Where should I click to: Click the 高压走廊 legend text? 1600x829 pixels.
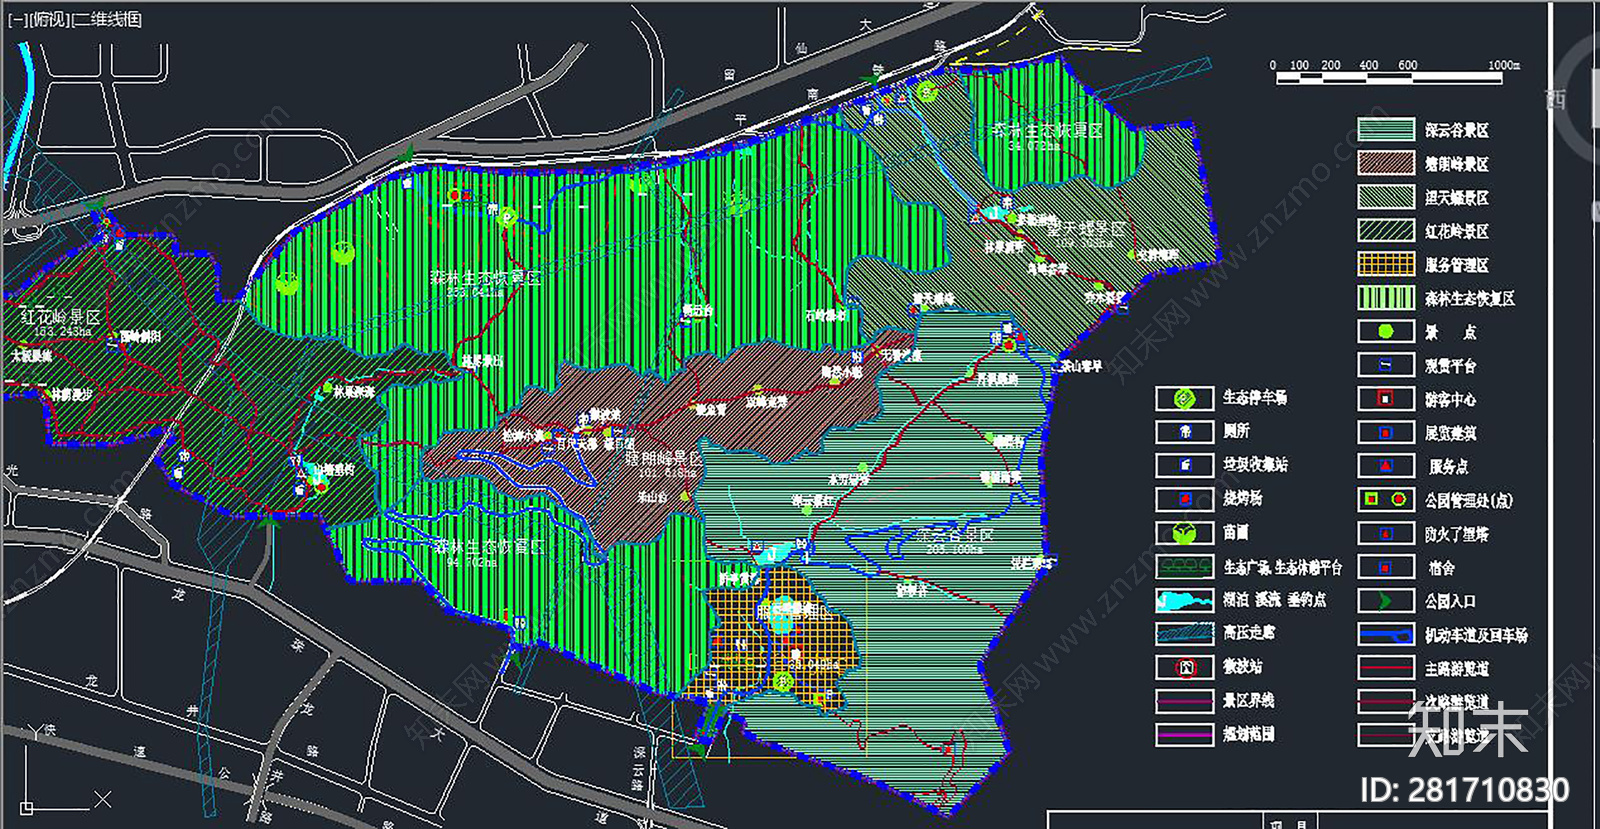click(1249, 633)
